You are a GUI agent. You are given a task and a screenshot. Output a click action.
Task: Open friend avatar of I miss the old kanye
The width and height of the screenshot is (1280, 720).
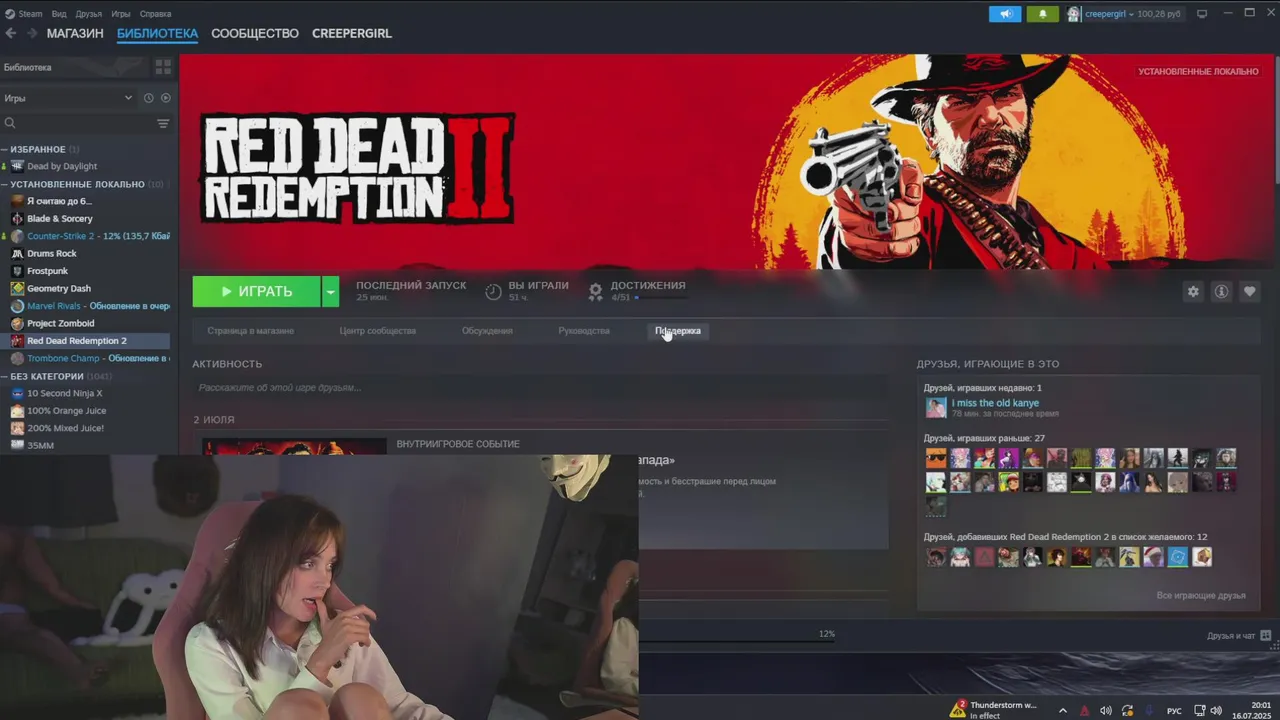(x=936, y=407)
